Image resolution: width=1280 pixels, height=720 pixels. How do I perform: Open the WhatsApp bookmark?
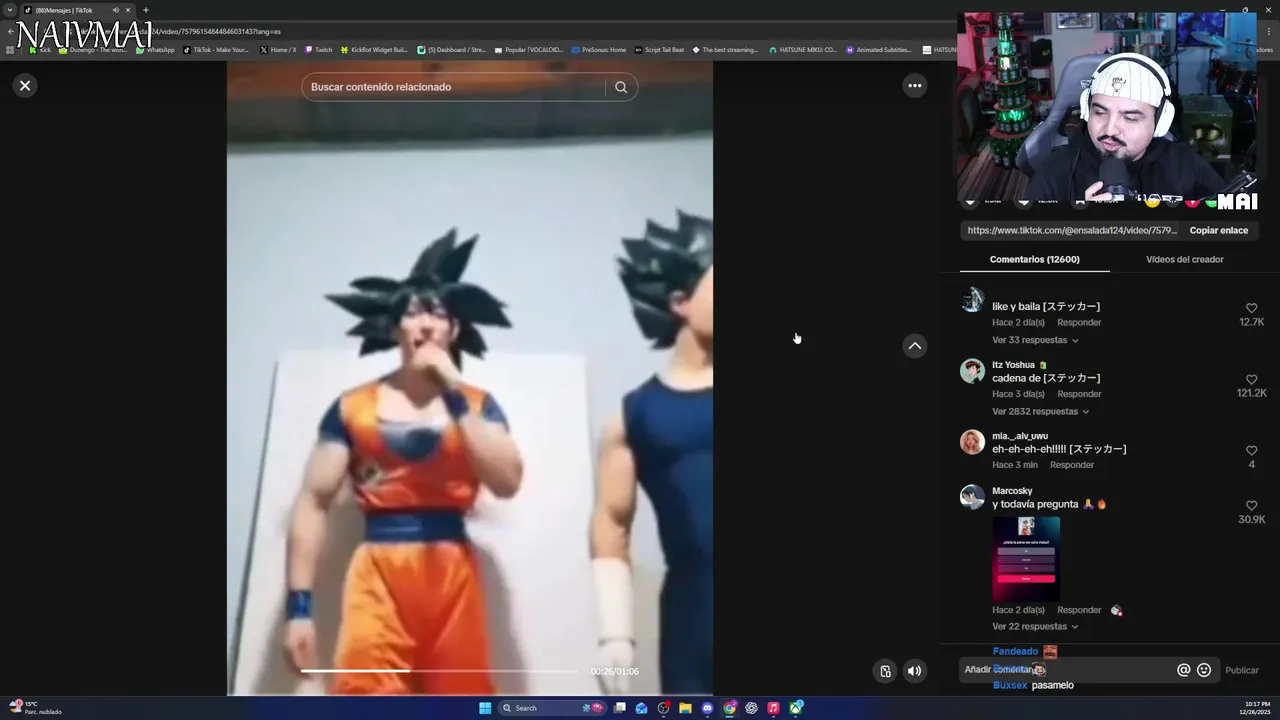coord(155,49)
